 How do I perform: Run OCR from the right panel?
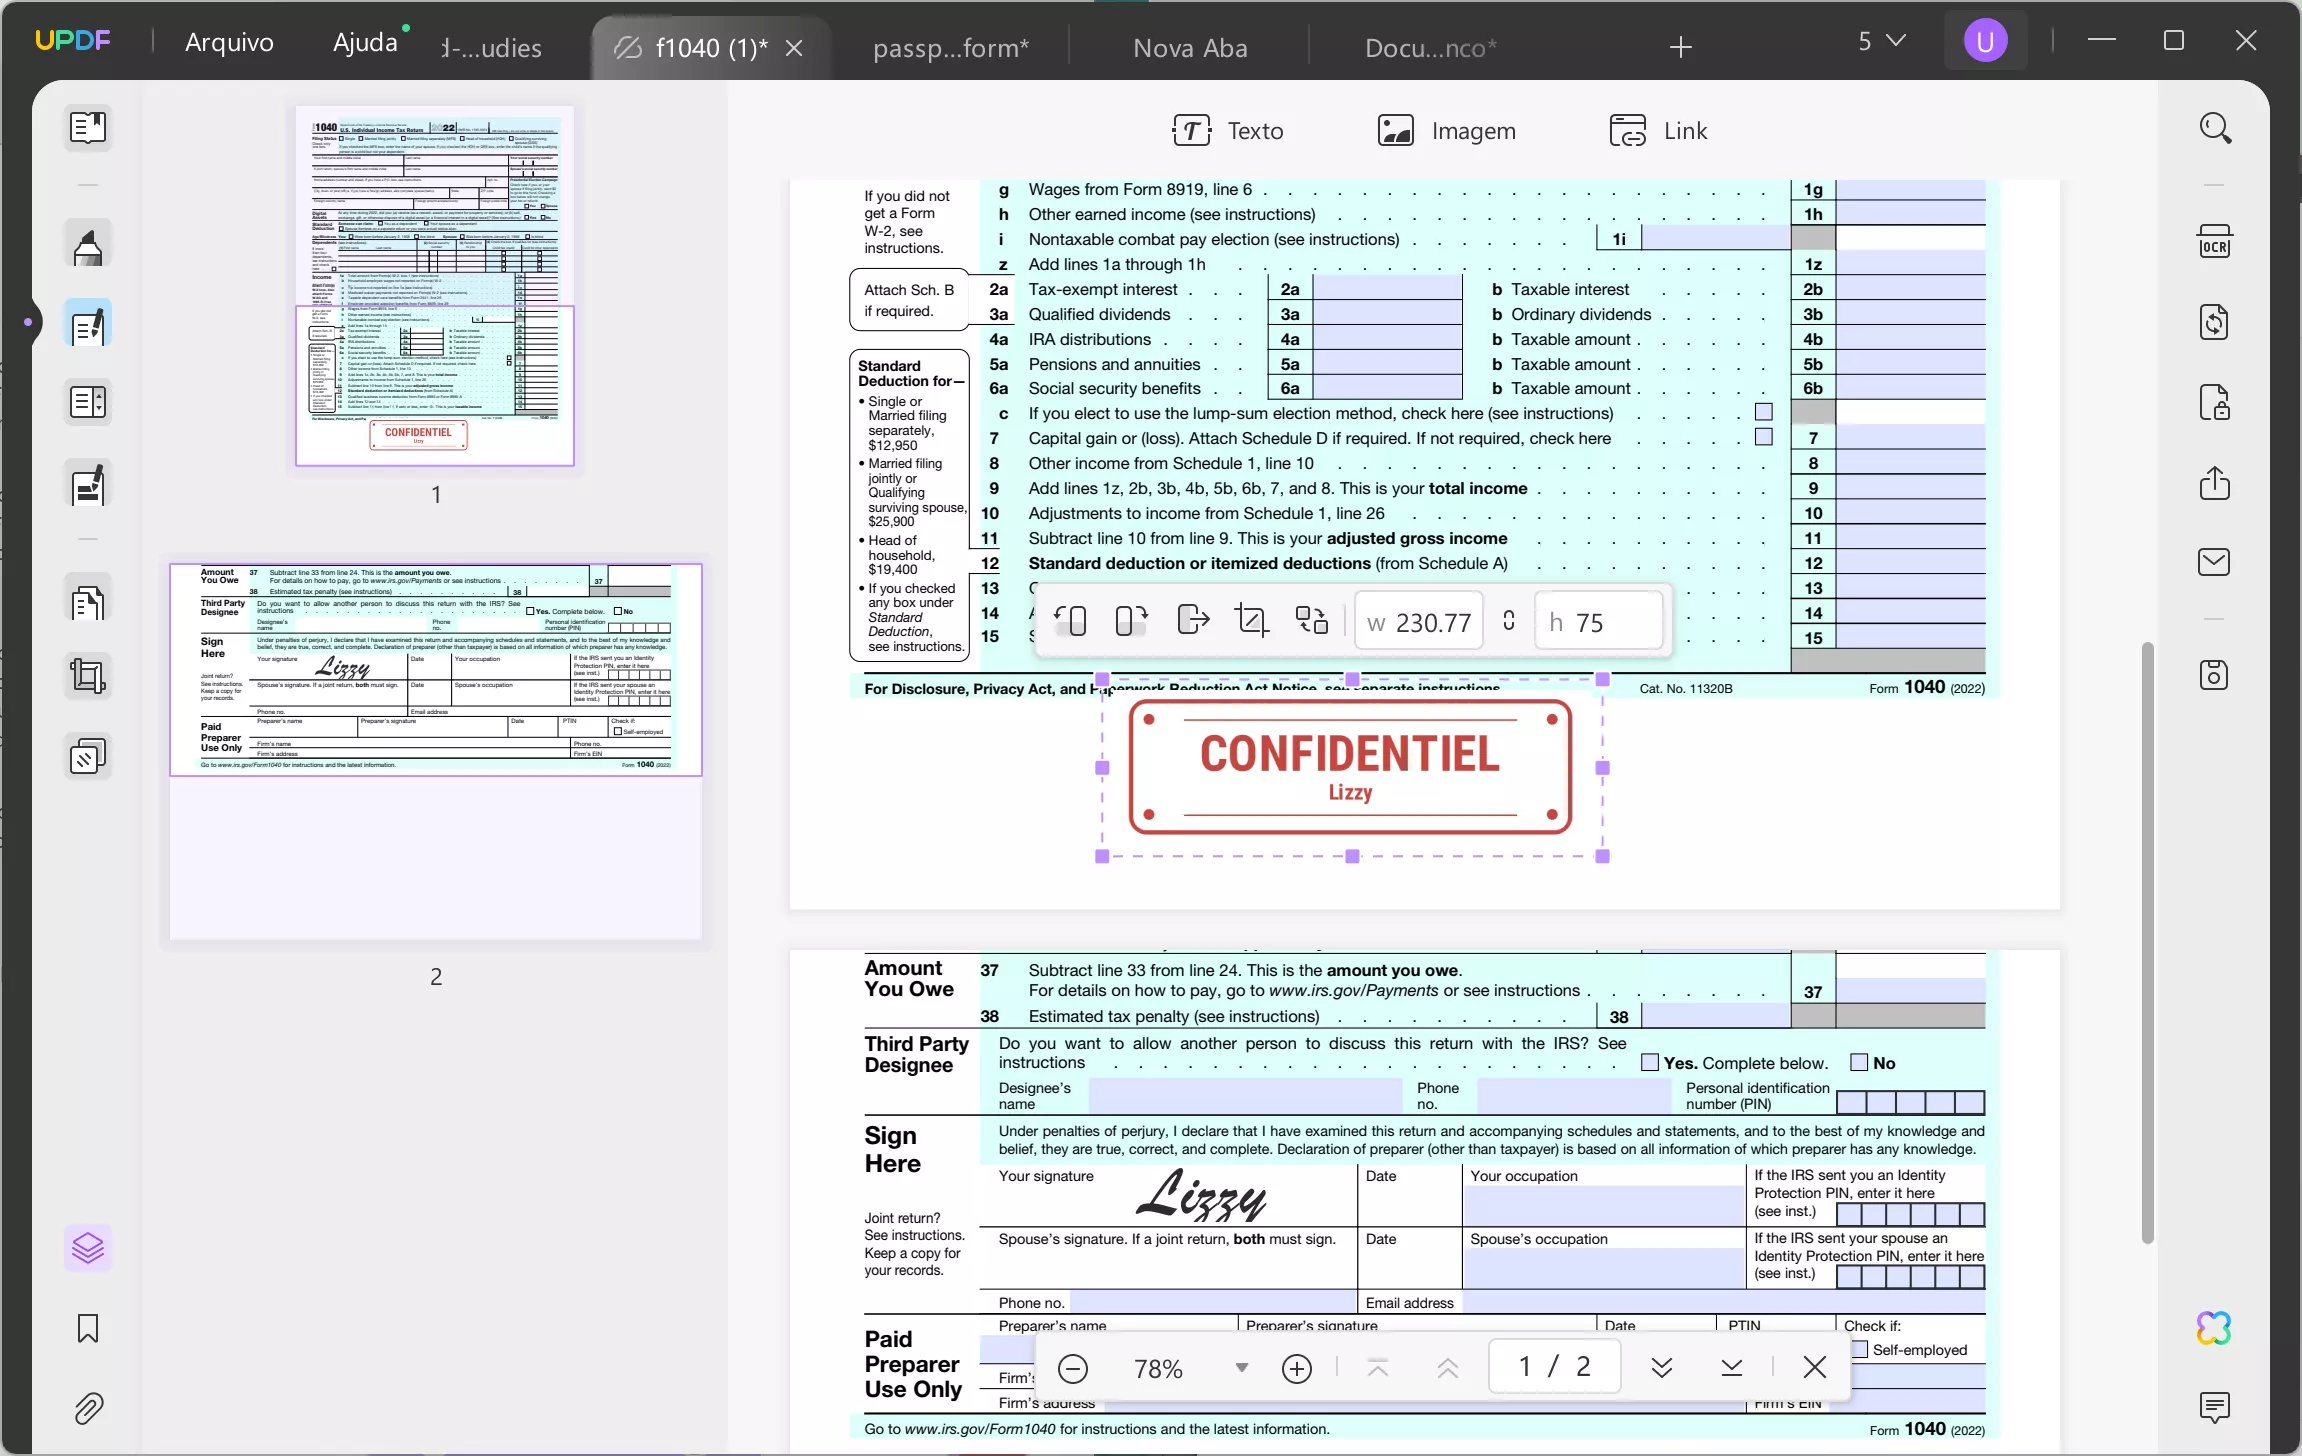coord(2213,241)
